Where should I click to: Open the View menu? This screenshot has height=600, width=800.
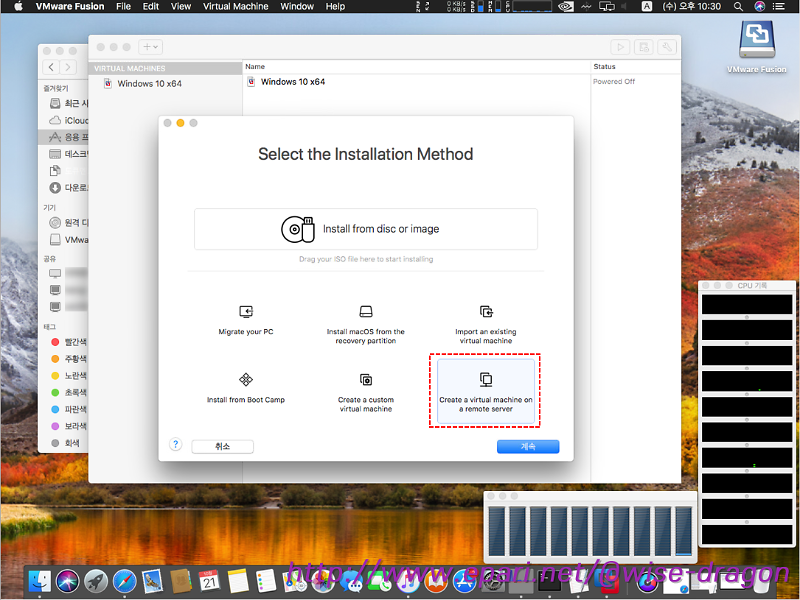click(181, 7)
